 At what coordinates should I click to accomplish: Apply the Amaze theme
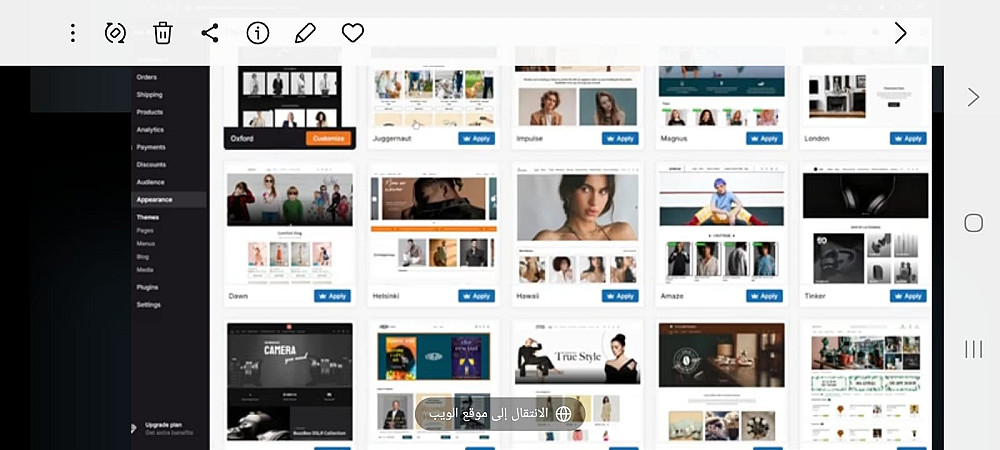click(764, 296)
